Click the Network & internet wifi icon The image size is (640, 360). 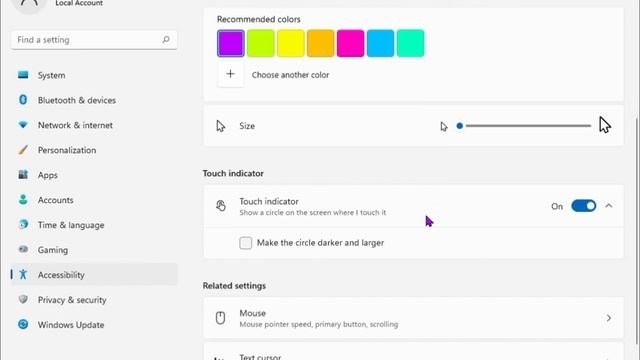pos(23,124)
